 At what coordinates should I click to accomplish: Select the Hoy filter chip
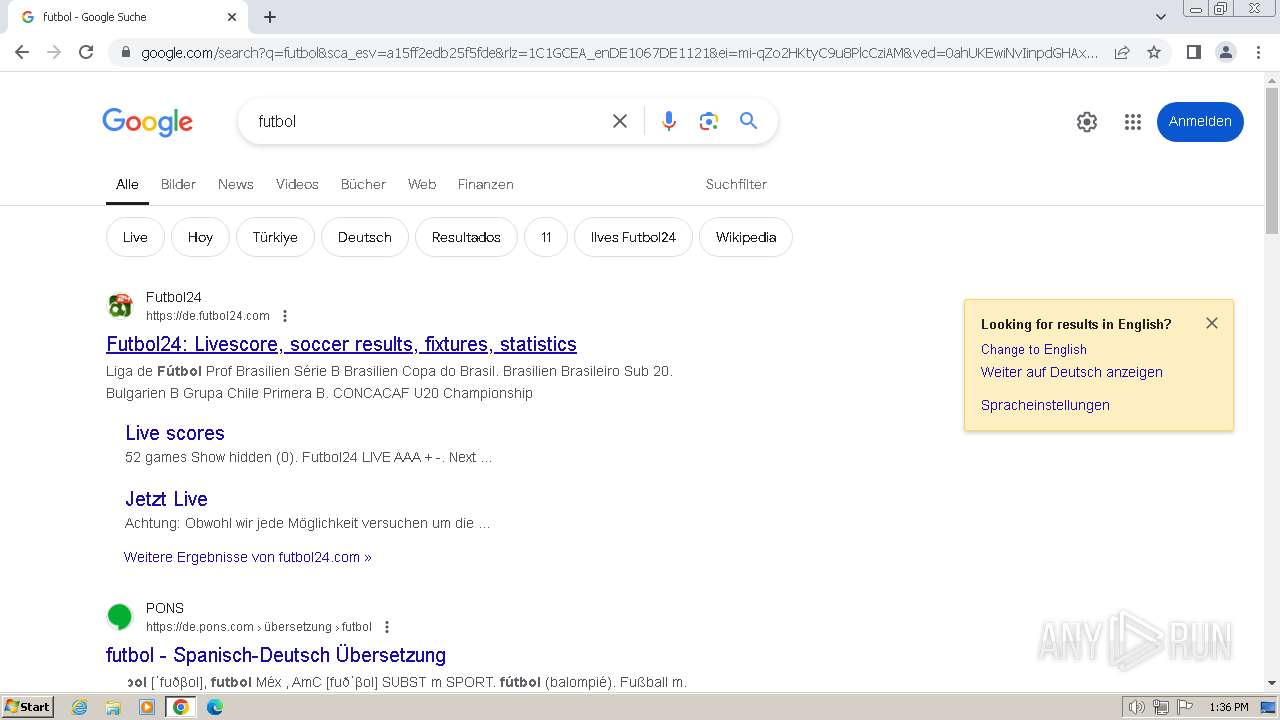coord(200,237)
